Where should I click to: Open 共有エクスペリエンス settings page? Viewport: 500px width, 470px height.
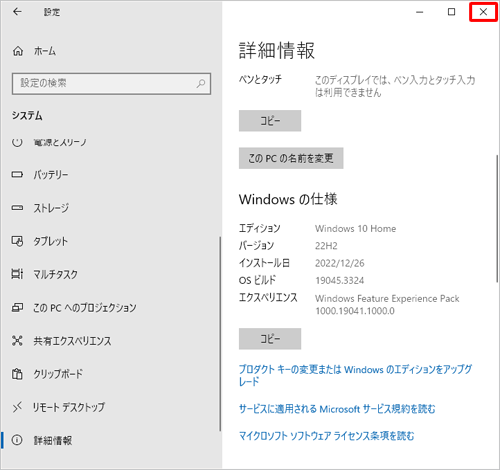[72, 341]
